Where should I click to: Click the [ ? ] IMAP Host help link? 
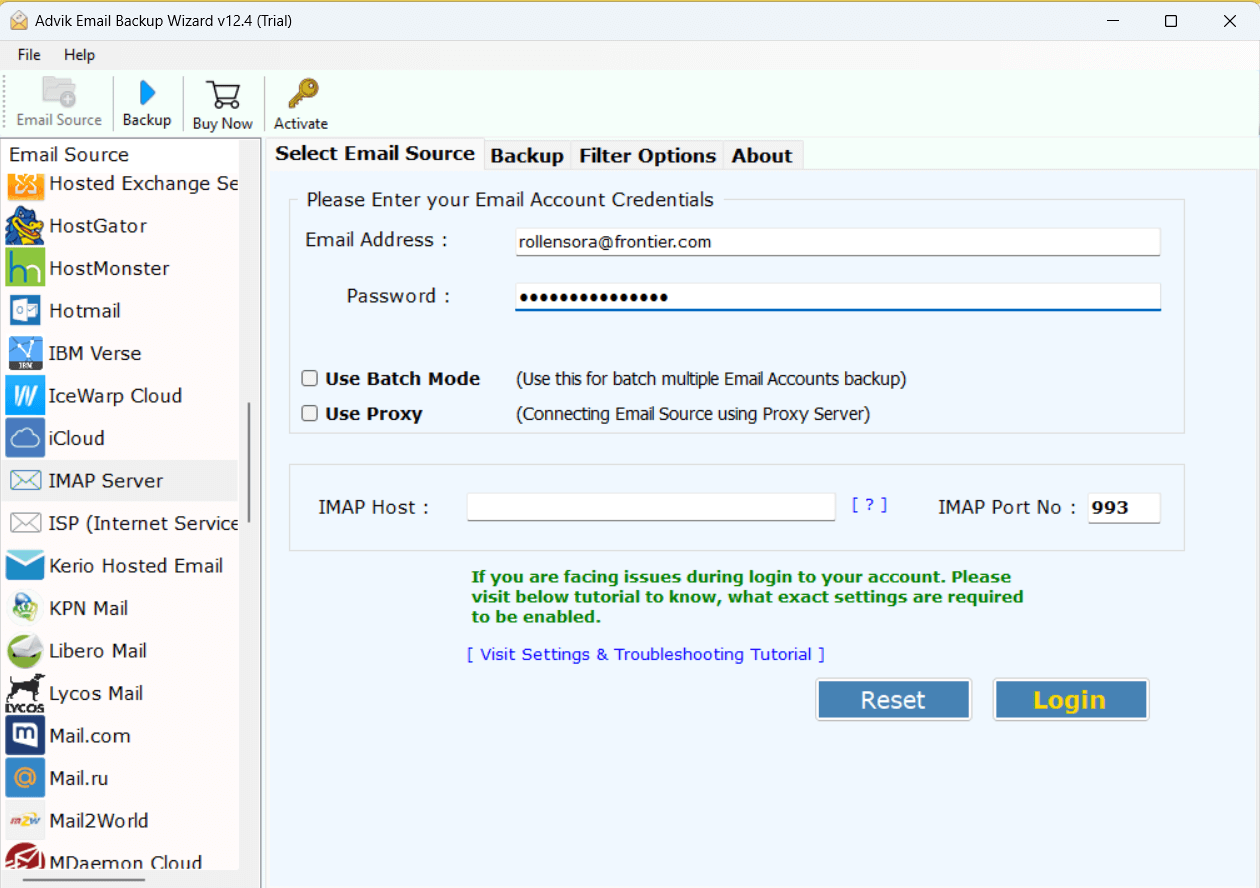click(x=869, y=505)
